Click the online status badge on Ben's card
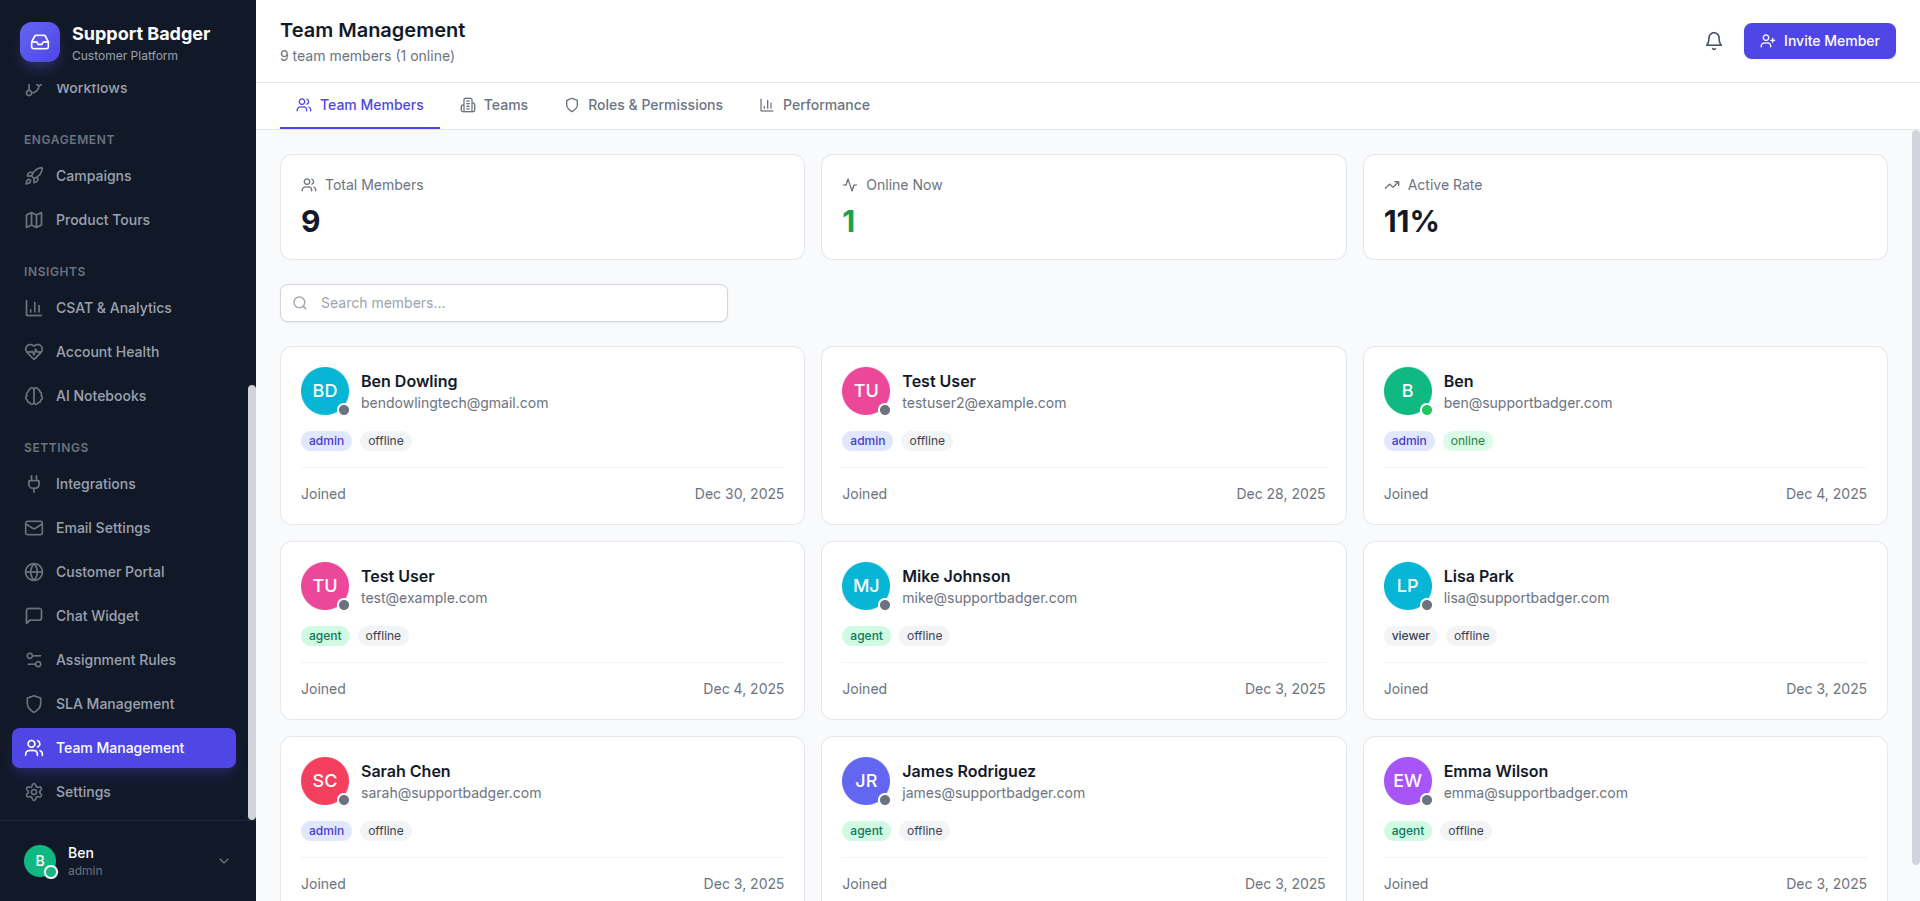 [1467, 441]
